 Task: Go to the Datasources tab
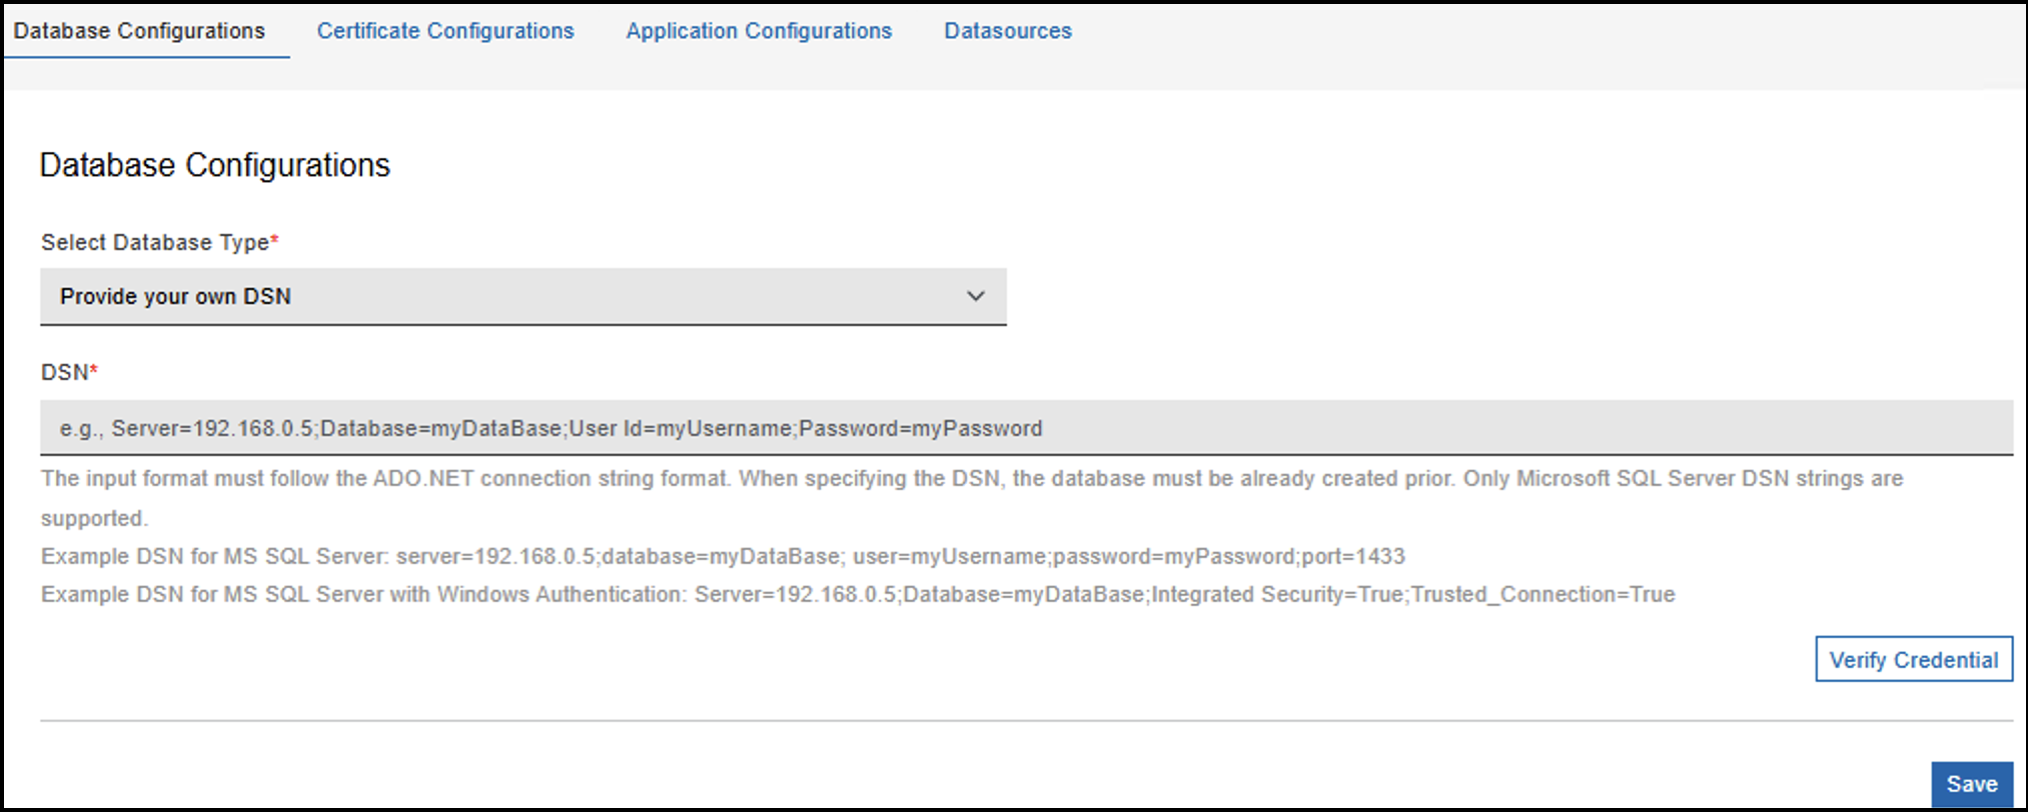(x=1007, y=31)
